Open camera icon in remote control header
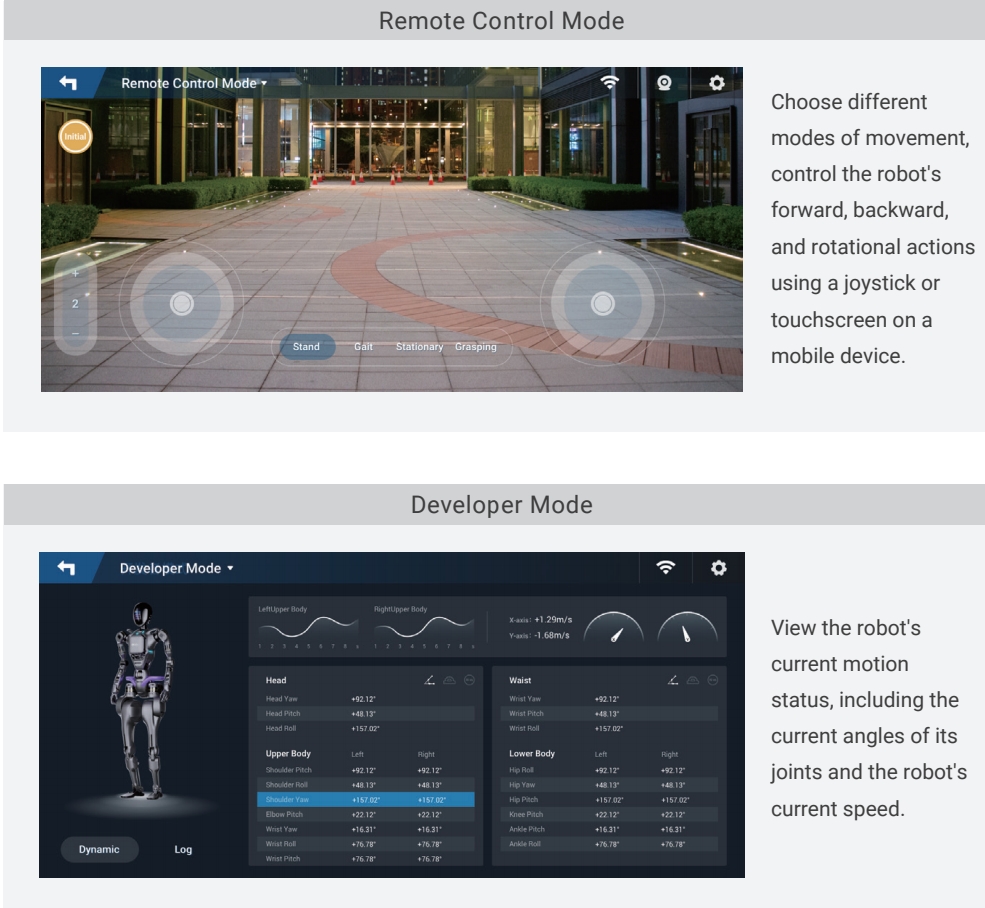Image resolution: width=985 pixels, height=908 pixels. (x=664, y=84)
